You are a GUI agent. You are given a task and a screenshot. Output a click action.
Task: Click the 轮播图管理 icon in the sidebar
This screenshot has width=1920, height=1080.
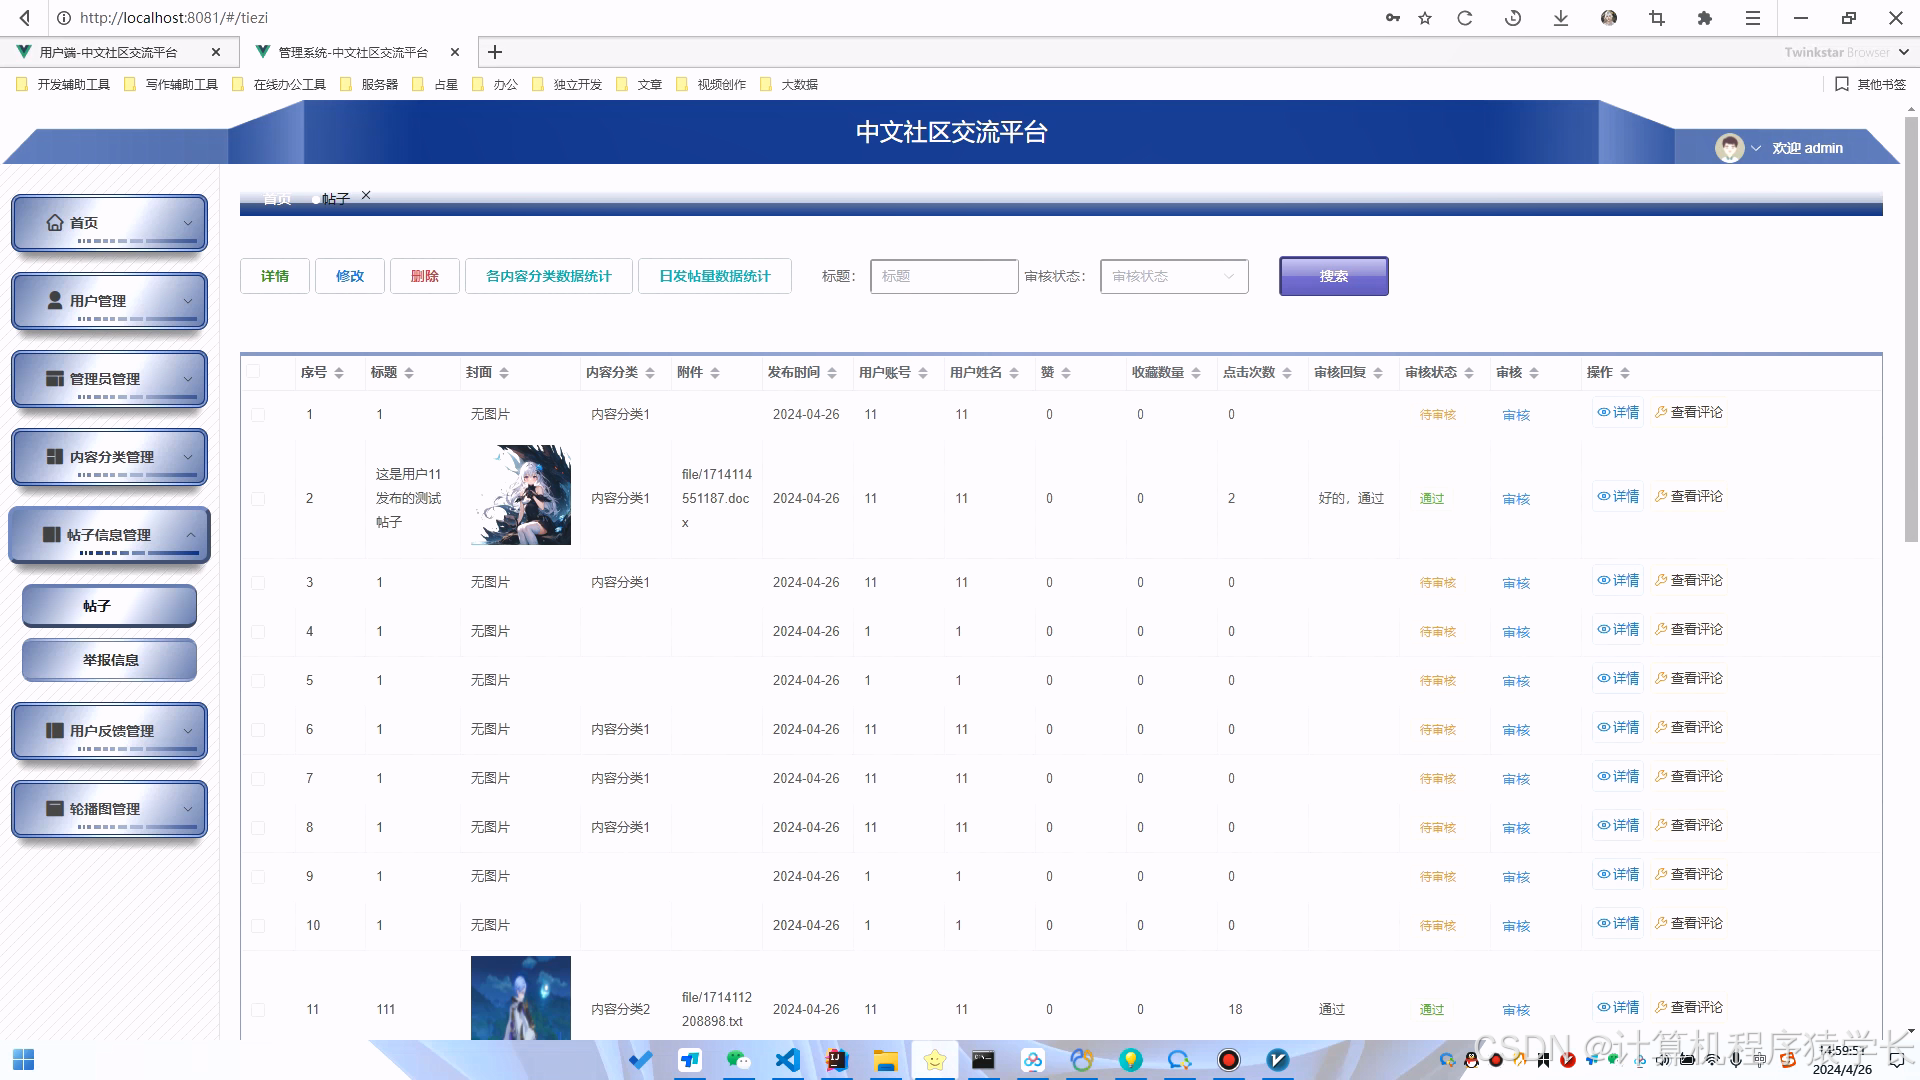pos(53,807)
